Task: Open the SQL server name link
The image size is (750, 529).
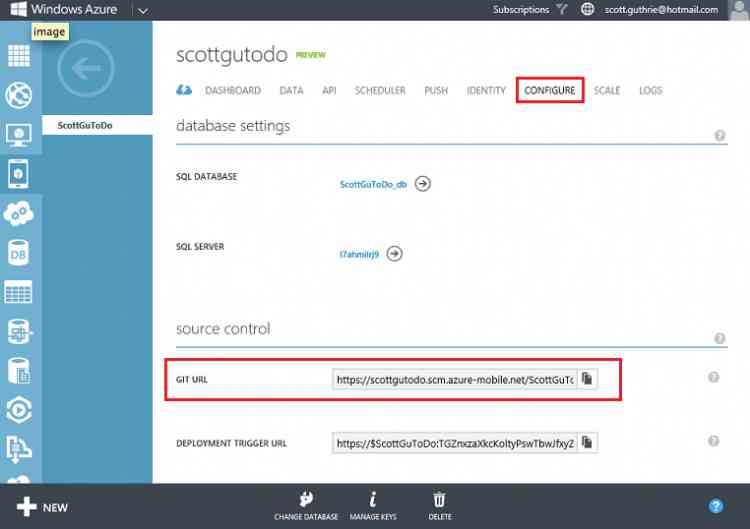Action: tap(359, 254)
